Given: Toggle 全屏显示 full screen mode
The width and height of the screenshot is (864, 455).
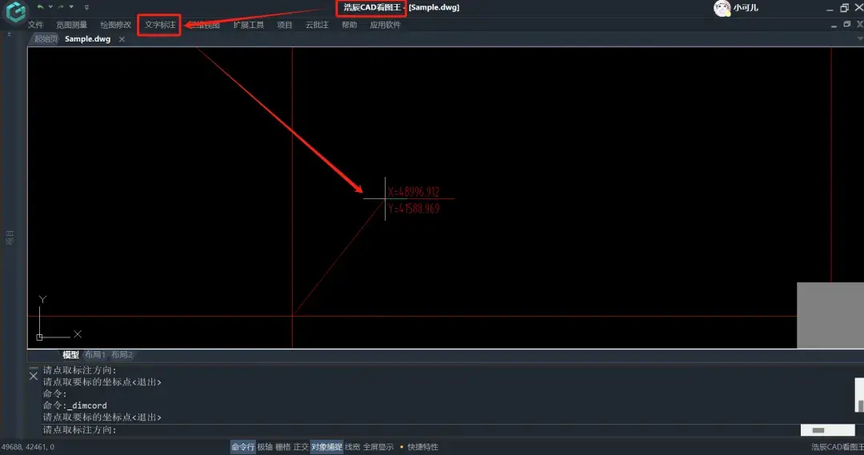Looking at the screenshot, I should click(x=378, y=447).
